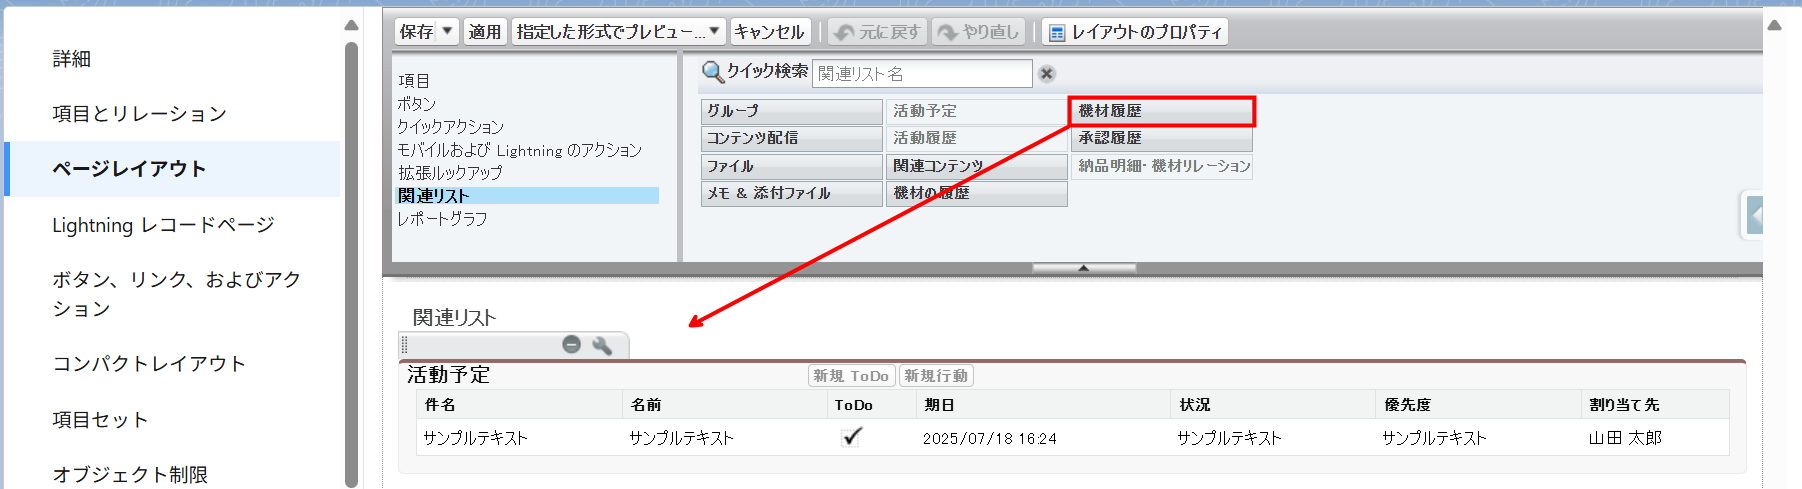Collapse the palette using the up-arrow handle
Screen dimensions: 1802x489
[x=1083, y=268]
